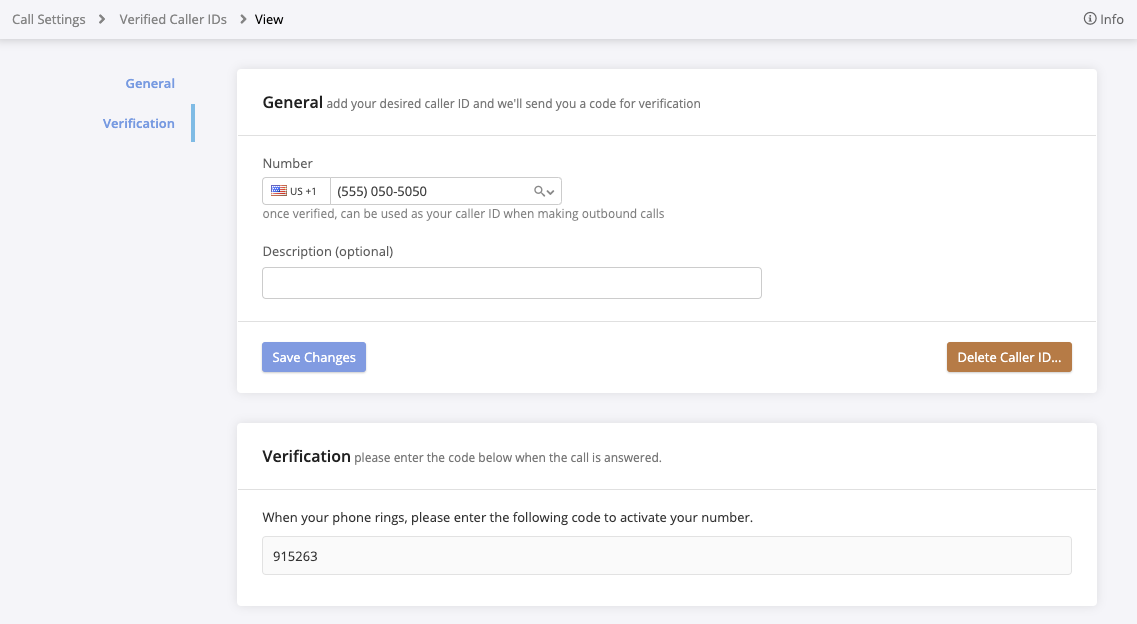Screen dimensions: 1137x624
Task: Click the Info icon in the top right
Action: pyautogui.click(x=1089, y=18)
